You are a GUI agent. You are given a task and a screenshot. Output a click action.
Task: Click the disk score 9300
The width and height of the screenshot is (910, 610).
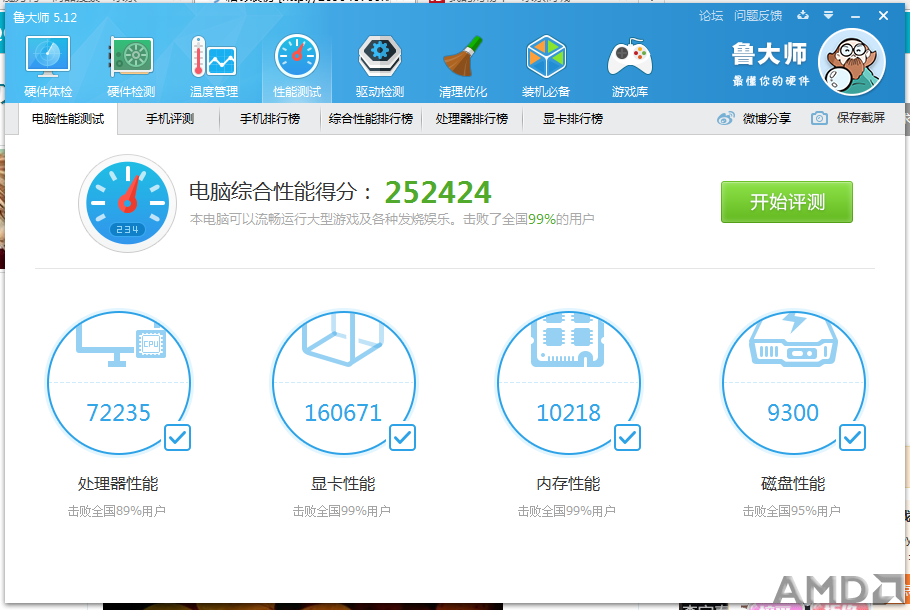pos(793,413)
